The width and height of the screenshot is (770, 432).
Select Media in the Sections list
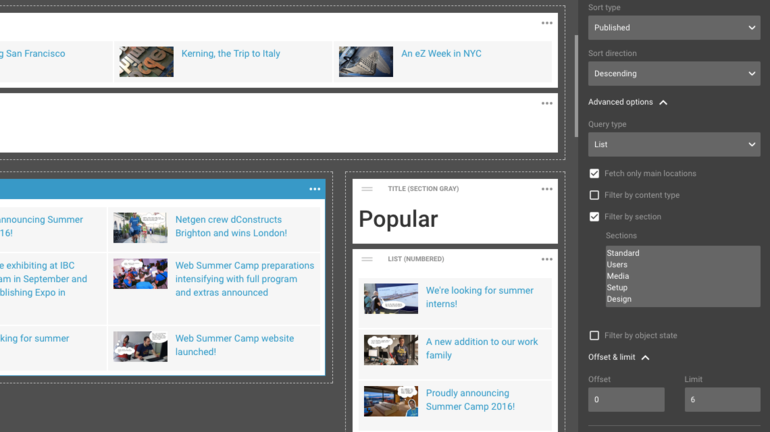pos(618,276)
